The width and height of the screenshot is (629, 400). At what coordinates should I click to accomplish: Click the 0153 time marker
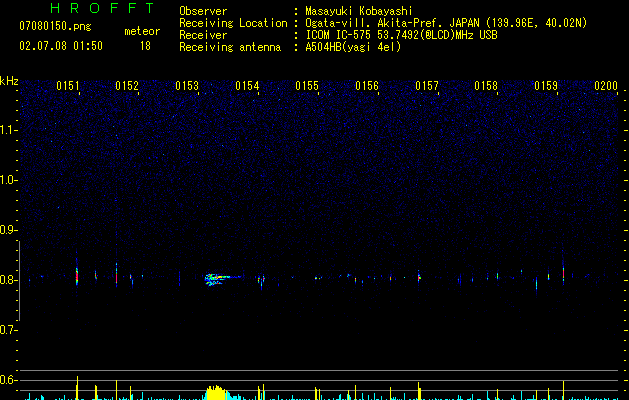187,86
